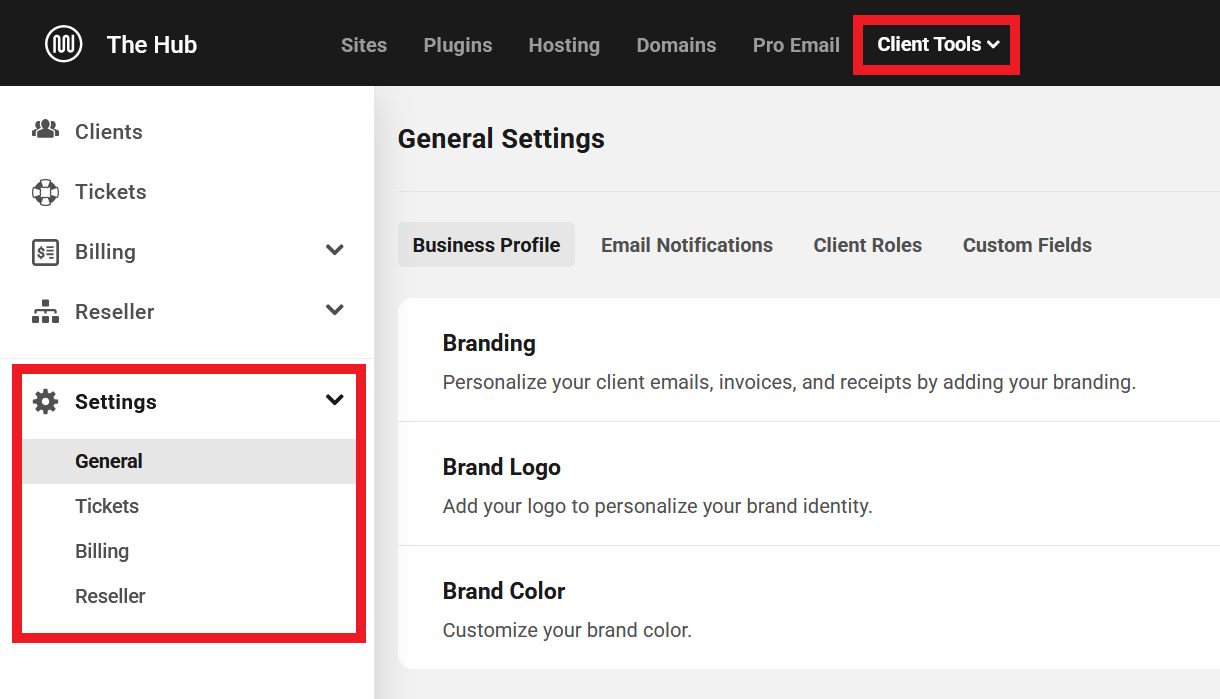Click the WPMU DEV Hub logo icon
The width and height of the screenshot is (1220, 699).
[x=64, y=44]
